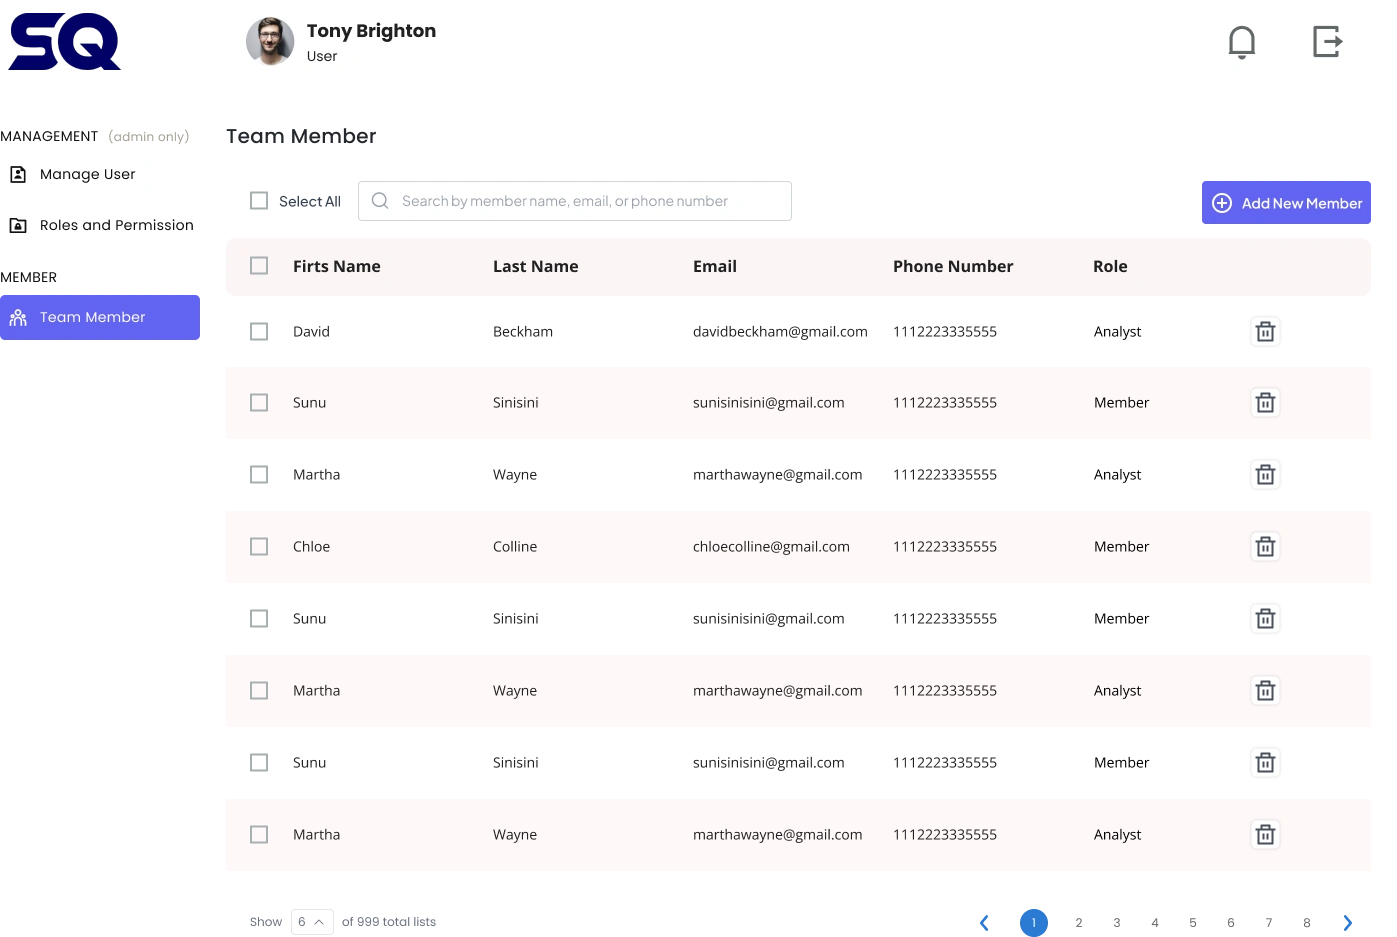Click the first name Chloe

tap(311, 546)
